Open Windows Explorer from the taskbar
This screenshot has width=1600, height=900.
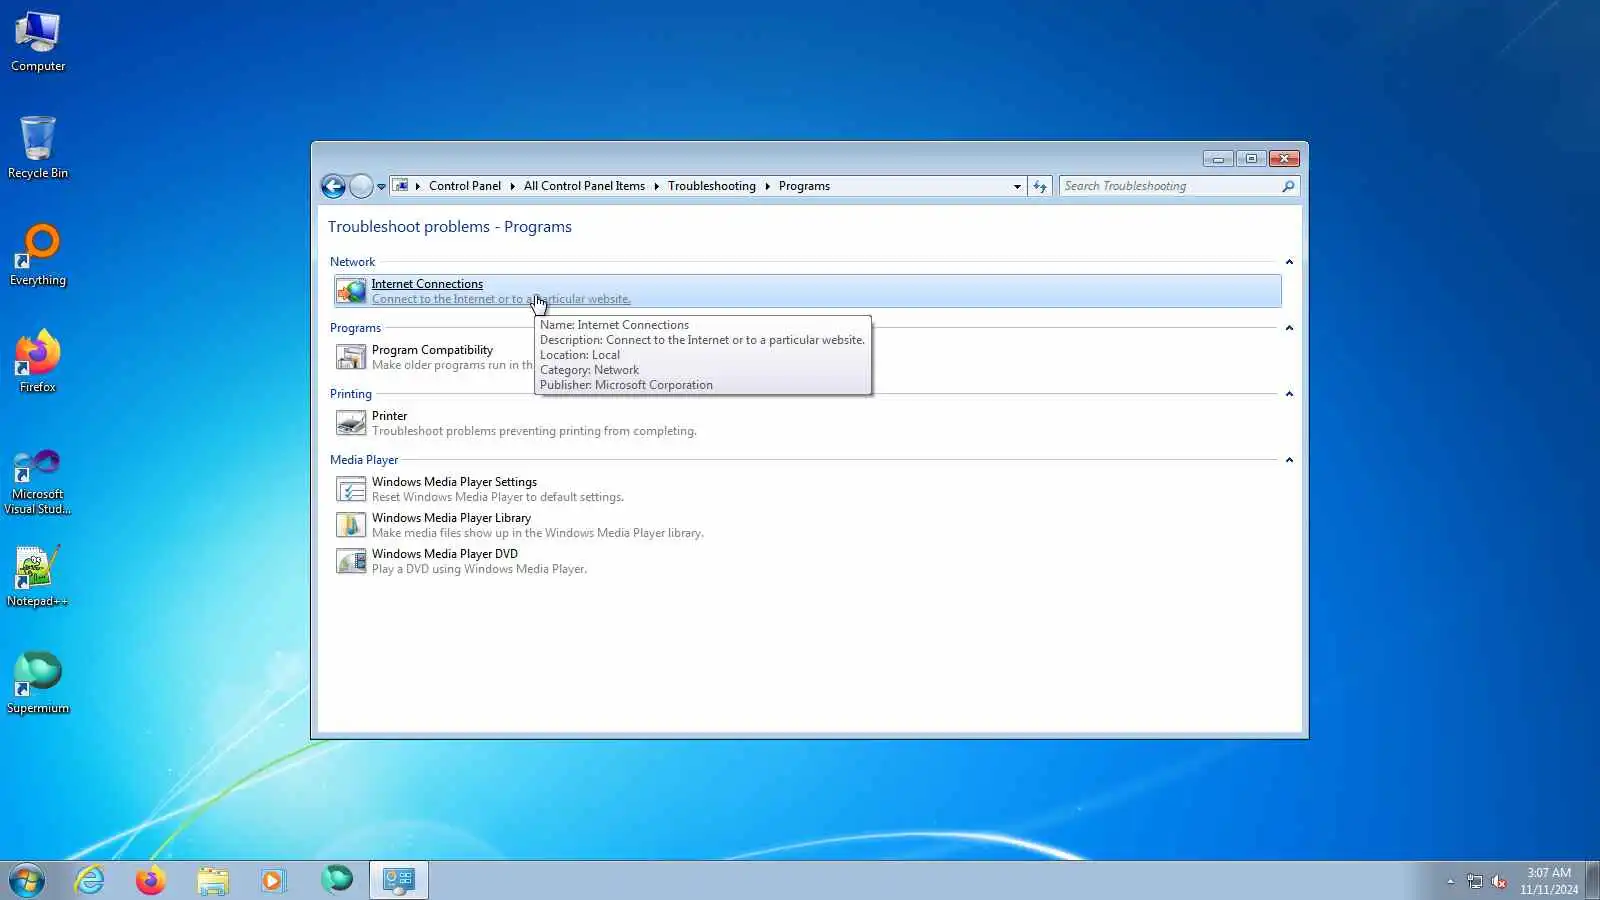213,880
